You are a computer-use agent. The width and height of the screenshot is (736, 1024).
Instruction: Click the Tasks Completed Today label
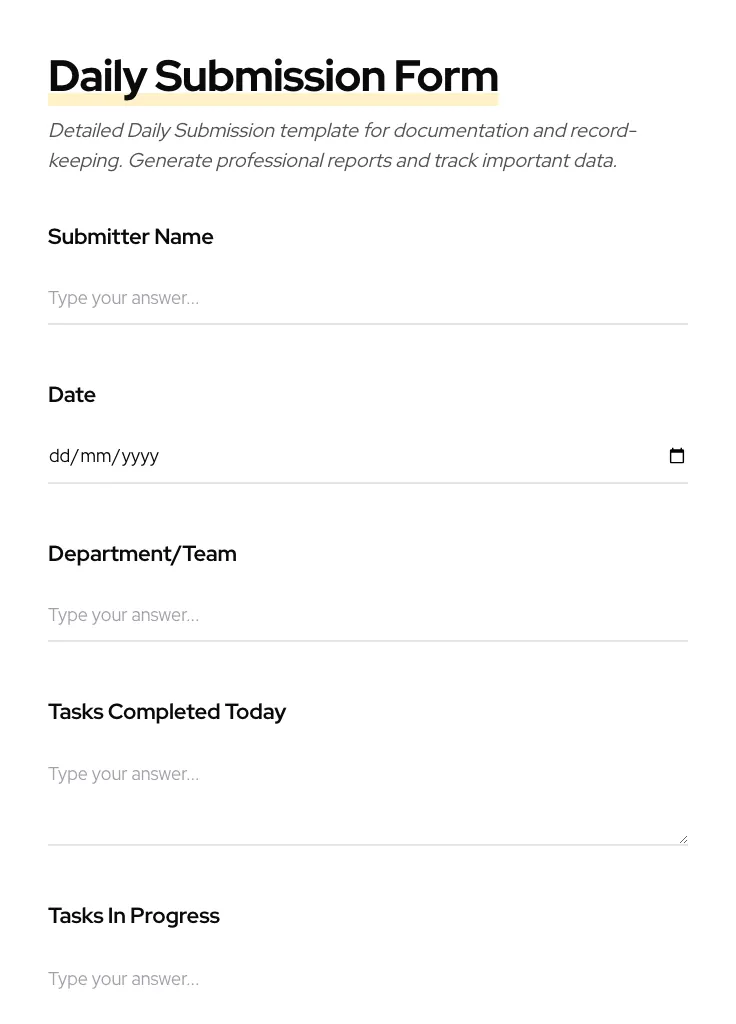(167, 712)
